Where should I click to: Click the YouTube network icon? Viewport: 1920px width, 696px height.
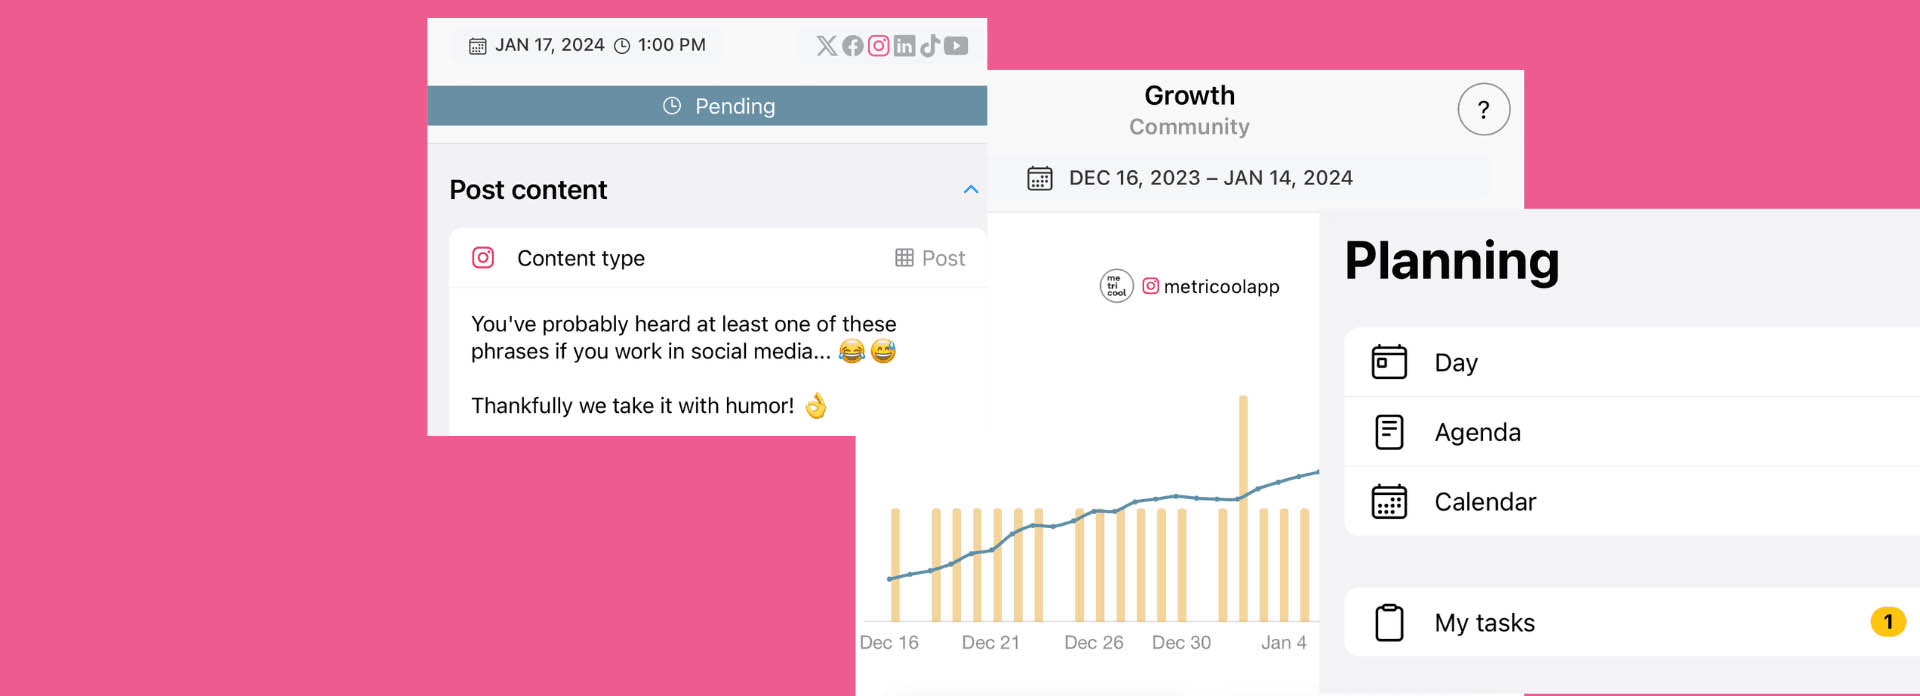[x=956, y=46]
